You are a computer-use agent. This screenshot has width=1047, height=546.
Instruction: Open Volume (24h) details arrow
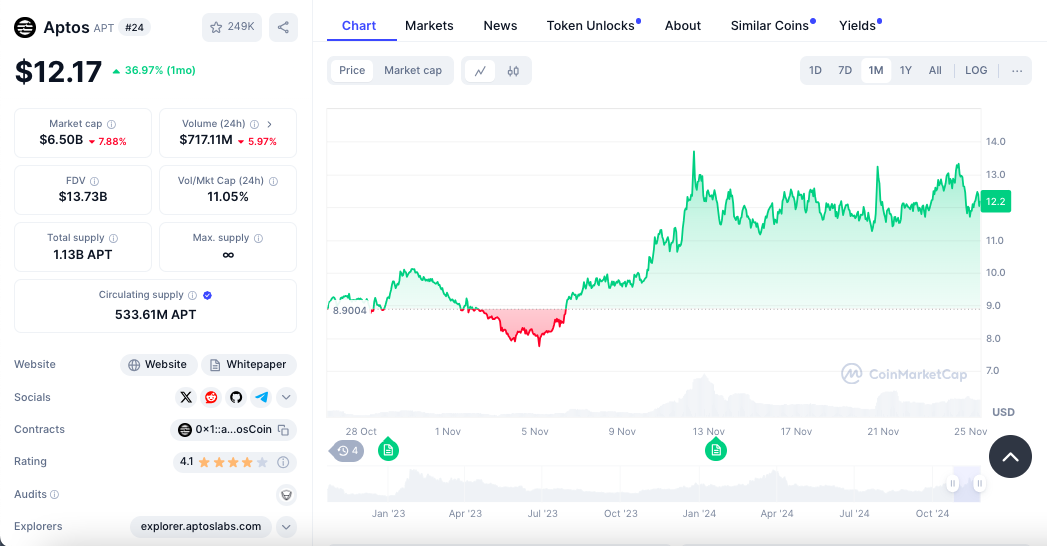(x=270, y=124)
